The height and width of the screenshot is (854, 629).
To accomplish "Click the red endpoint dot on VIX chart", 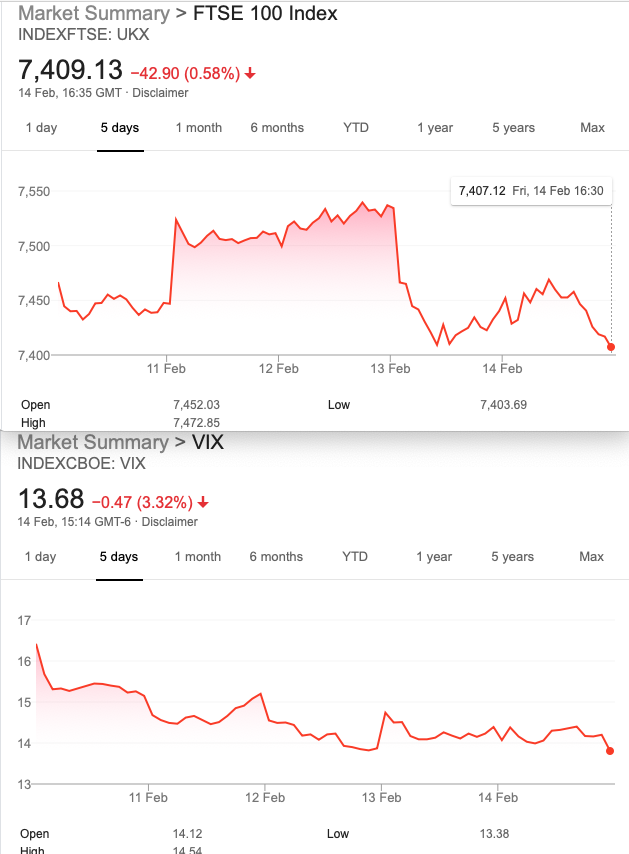I will (x=610, y=751).
